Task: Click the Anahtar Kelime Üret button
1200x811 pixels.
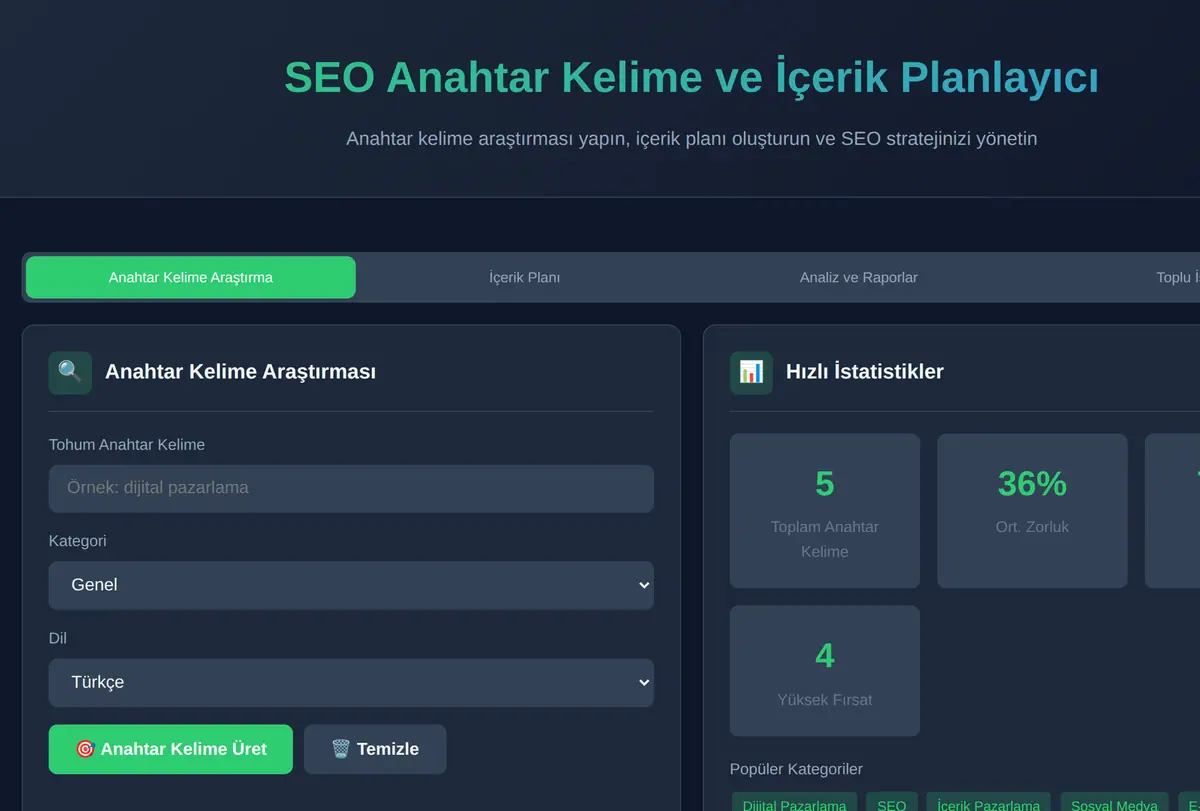Action: click(171, 749)
